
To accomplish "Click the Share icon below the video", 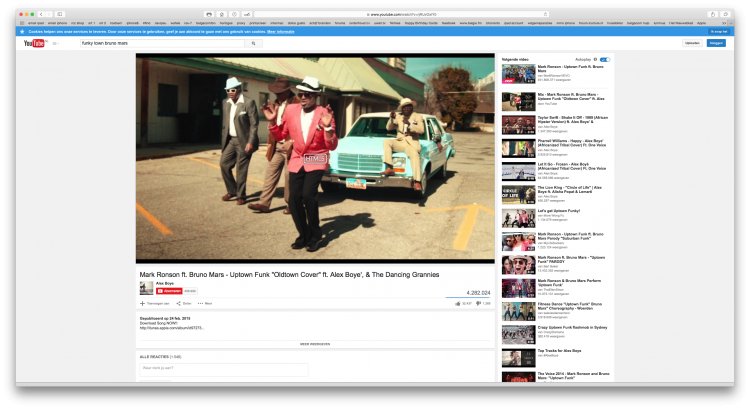I will click(178, 304).
